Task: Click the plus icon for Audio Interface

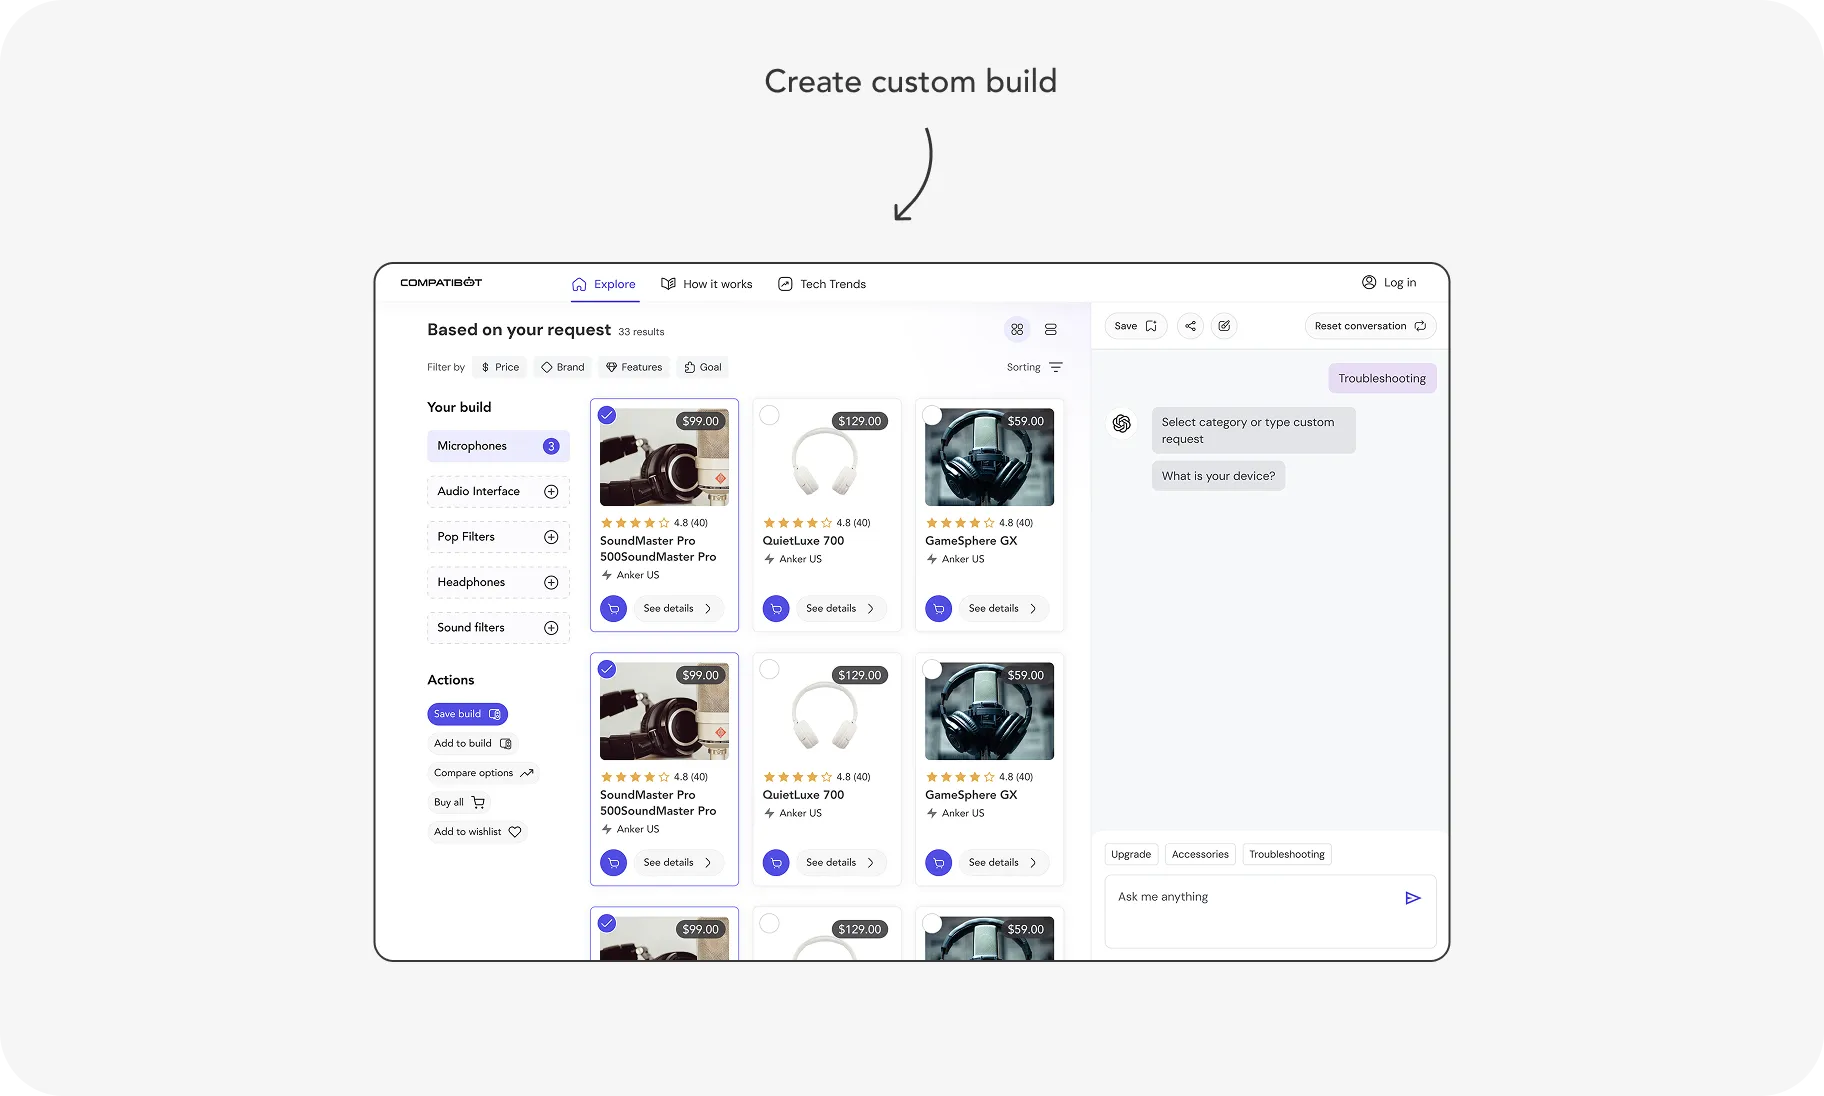Action: pyautogui.click(x=551, y=491)
